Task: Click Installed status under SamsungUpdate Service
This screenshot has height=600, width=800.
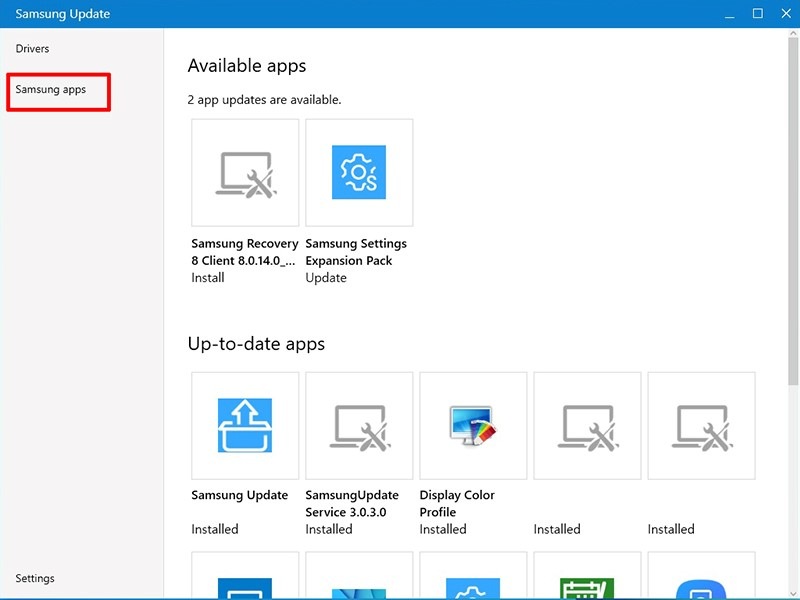Action: tap(329, 529)
